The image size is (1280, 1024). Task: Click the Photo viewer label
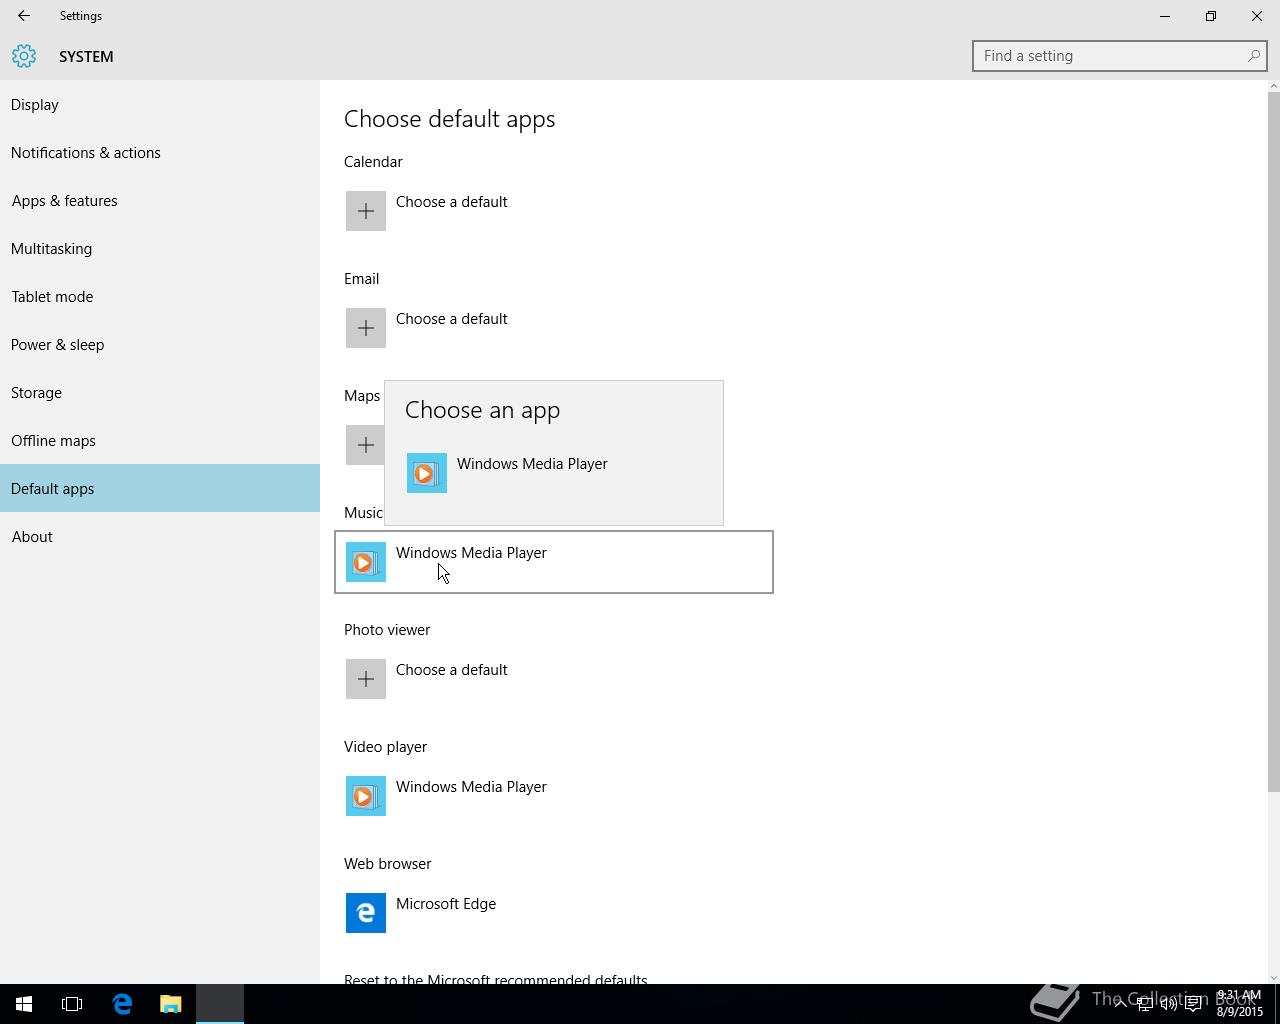387,630
